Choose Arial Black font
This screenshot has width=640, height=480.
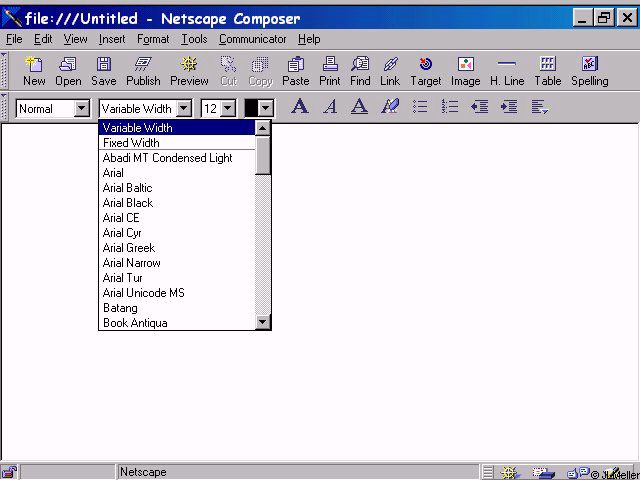point(177,203)
